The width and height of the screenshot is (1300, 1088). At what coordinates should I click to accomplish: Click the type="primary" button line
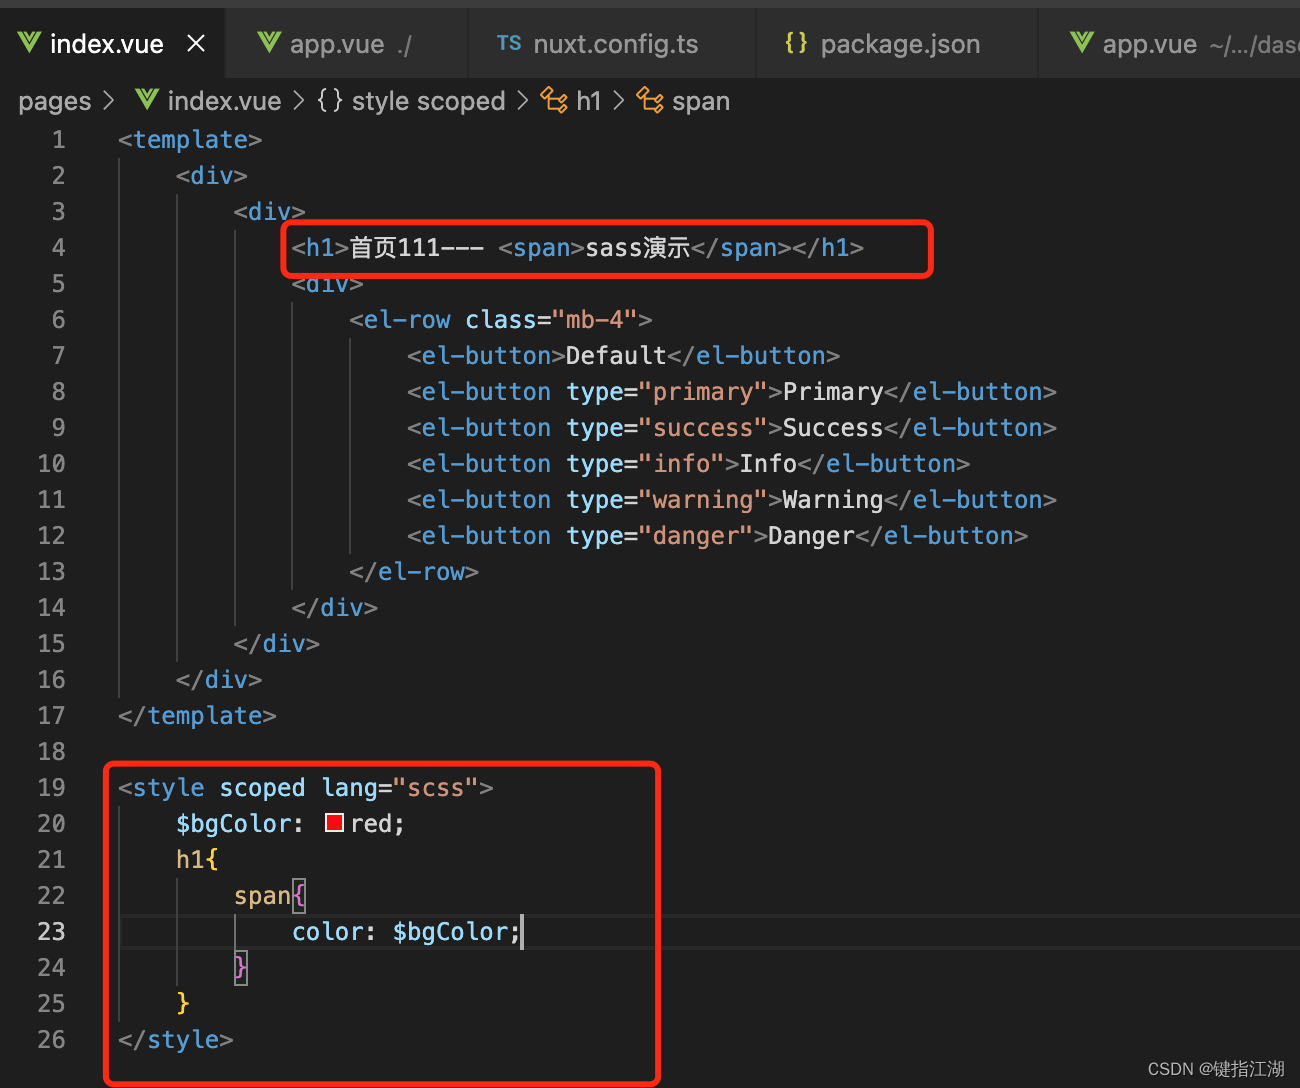click(732, 392)
